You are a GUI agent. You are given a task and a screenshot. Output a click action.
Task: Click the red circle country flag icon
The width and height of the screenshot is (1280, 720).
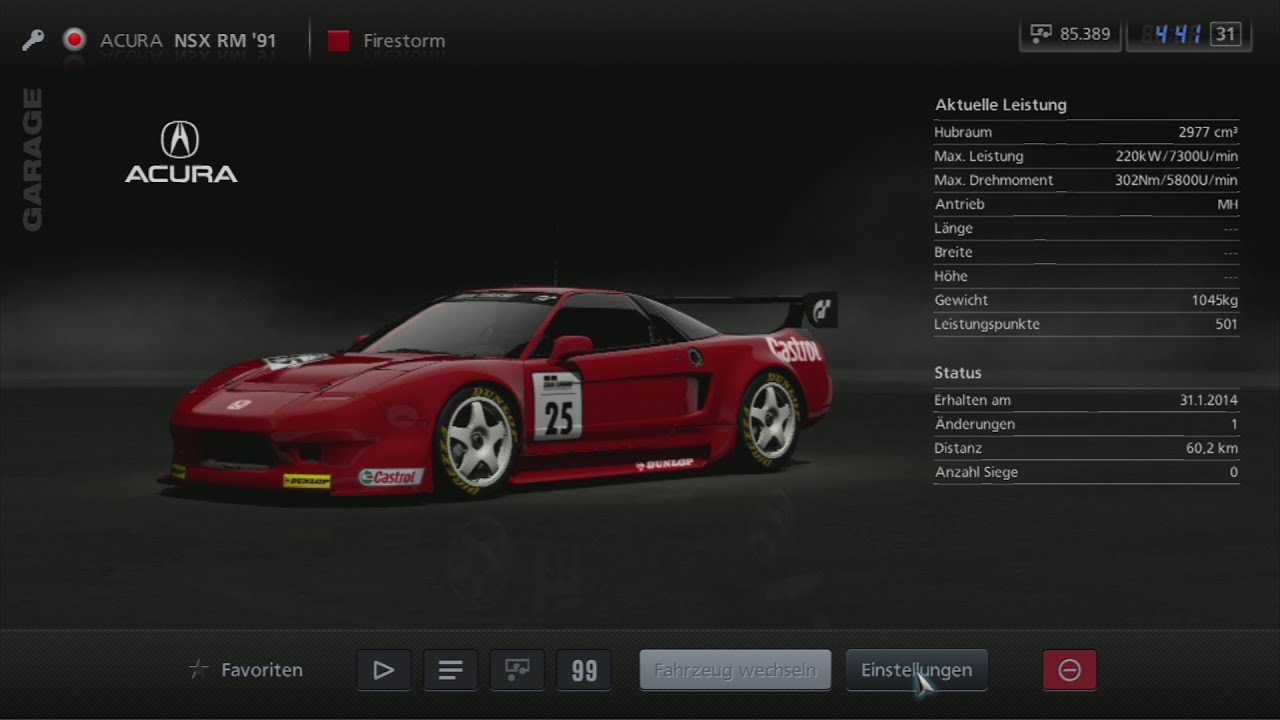pyautogui.click(x=74, y=41)
